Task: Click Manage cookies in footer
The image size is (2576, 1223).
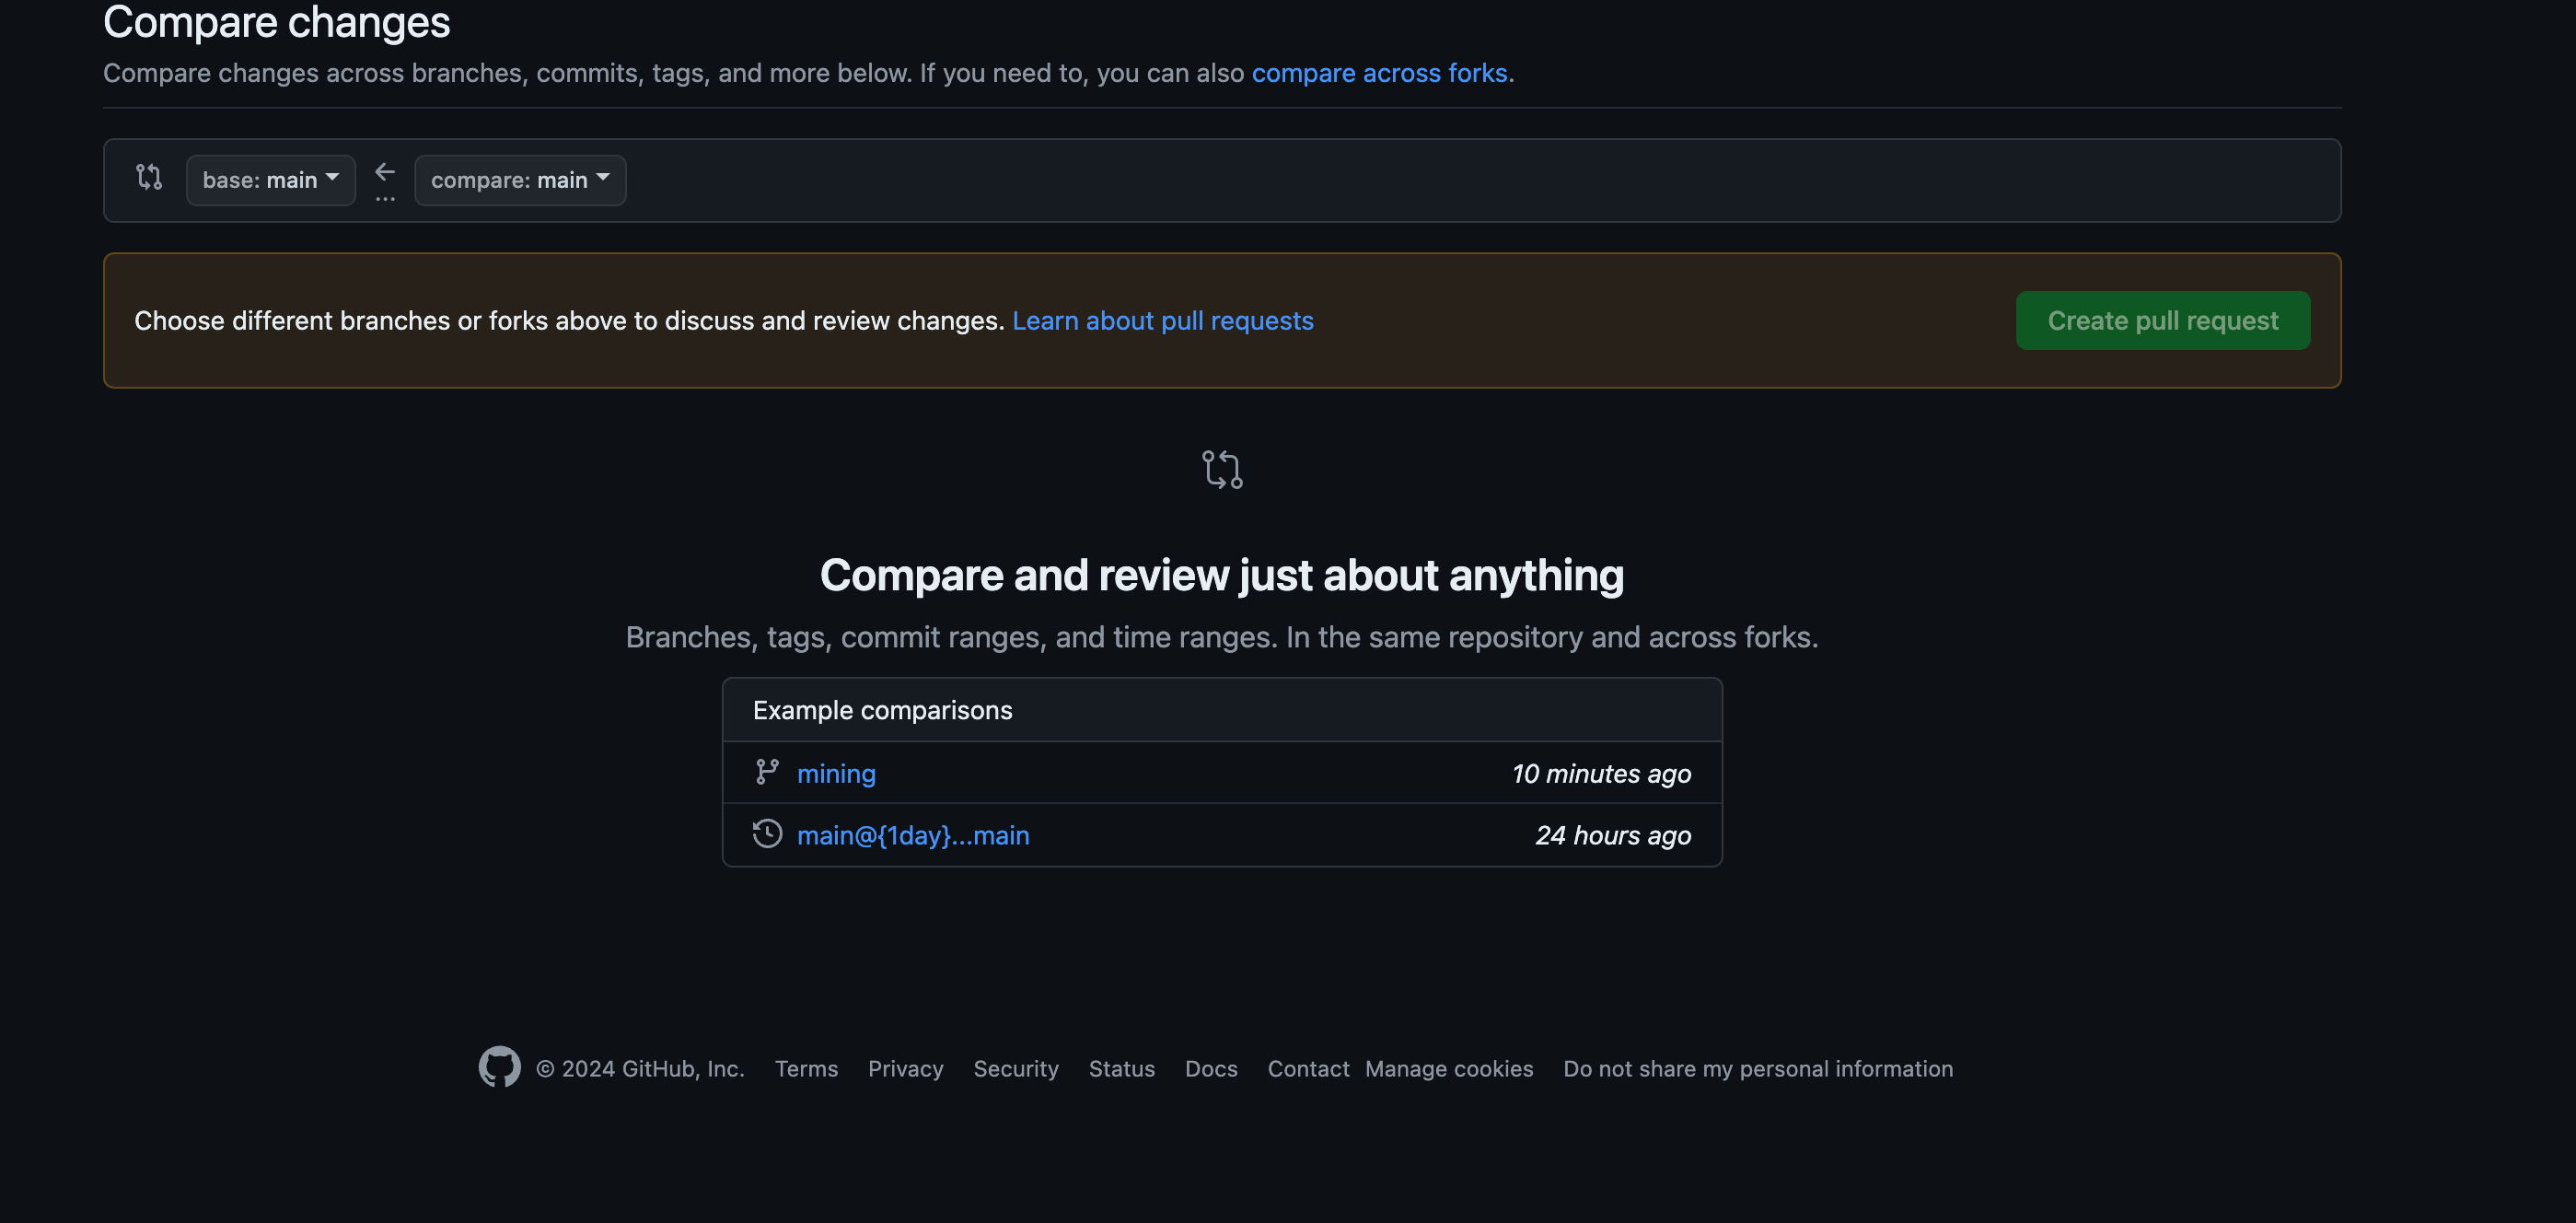Action: (1448, 1068)
